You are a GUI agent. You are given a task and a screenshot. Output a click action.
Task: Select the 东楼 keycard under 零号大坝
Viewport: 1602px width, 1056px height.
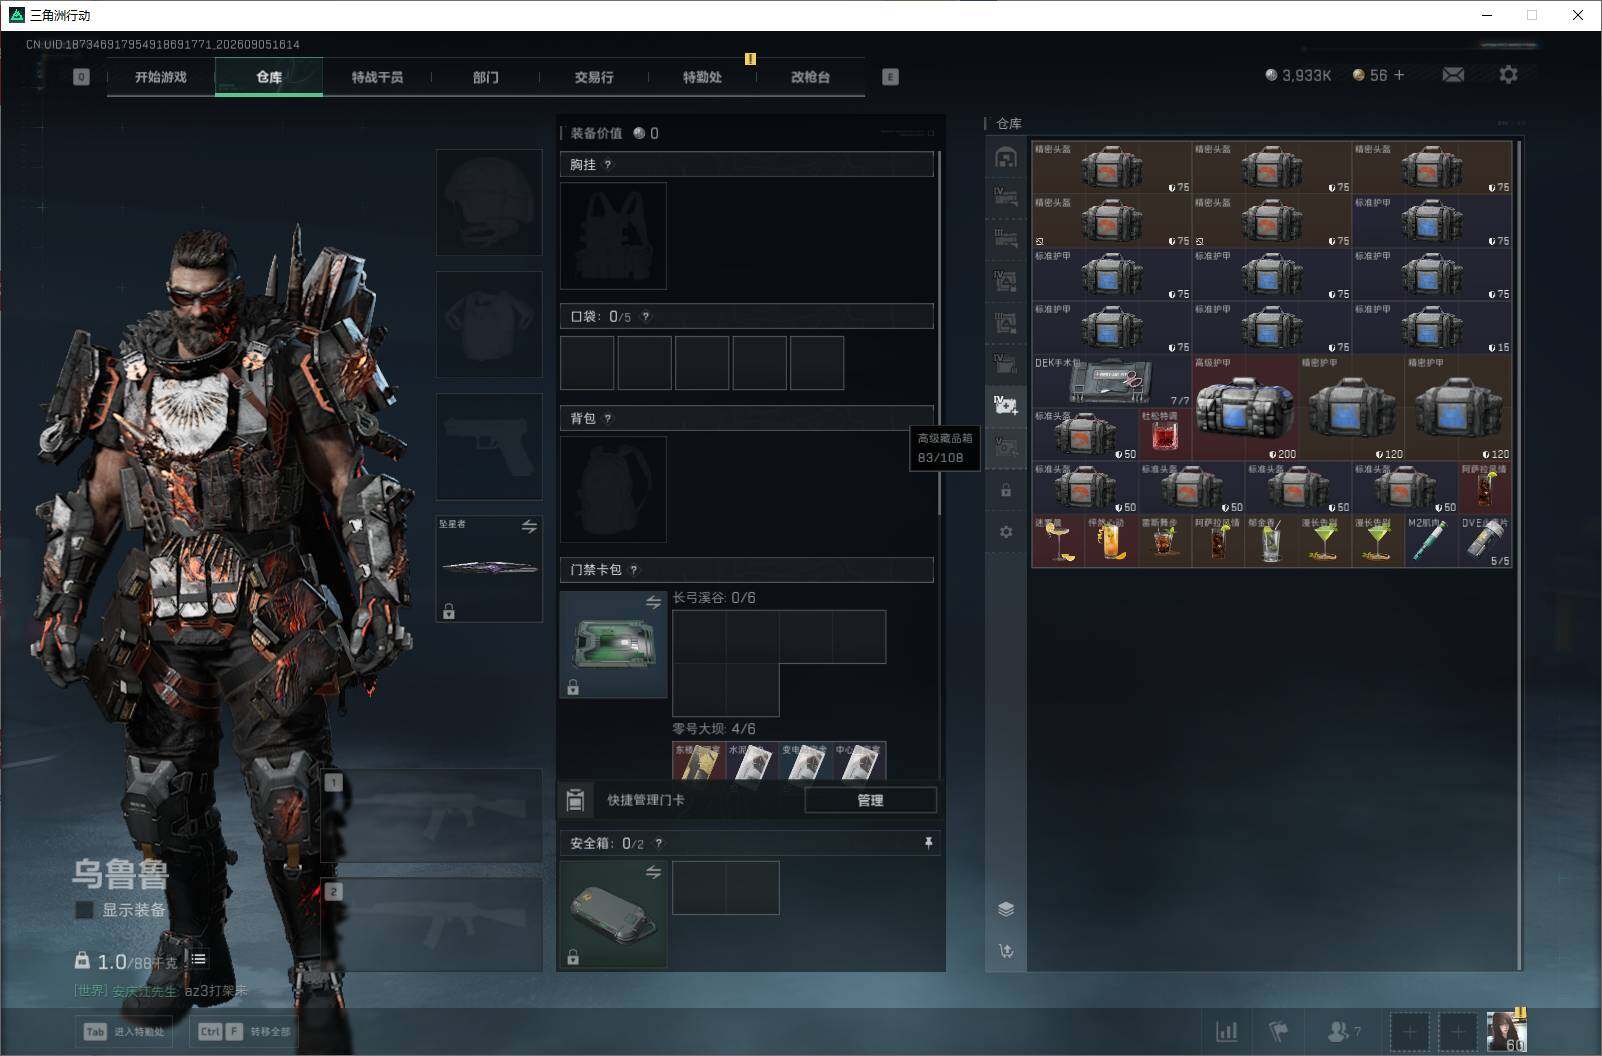pos(699,761)
